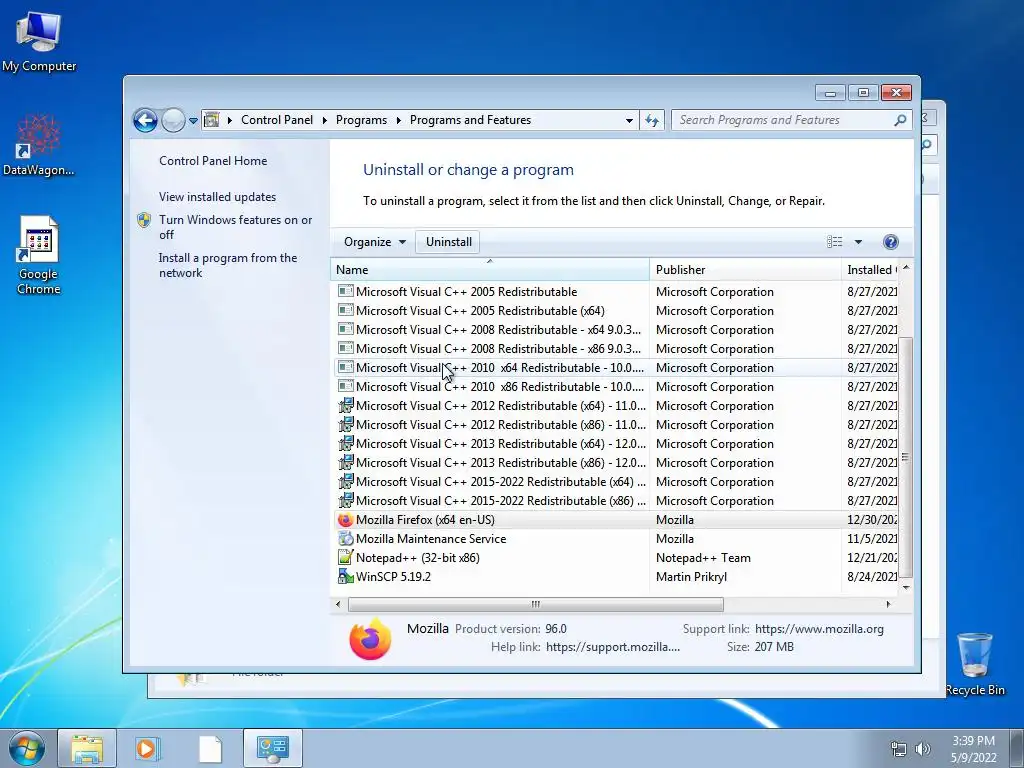
Task: Click the vertical scrollbar up arrow
Action: (906, 268)
